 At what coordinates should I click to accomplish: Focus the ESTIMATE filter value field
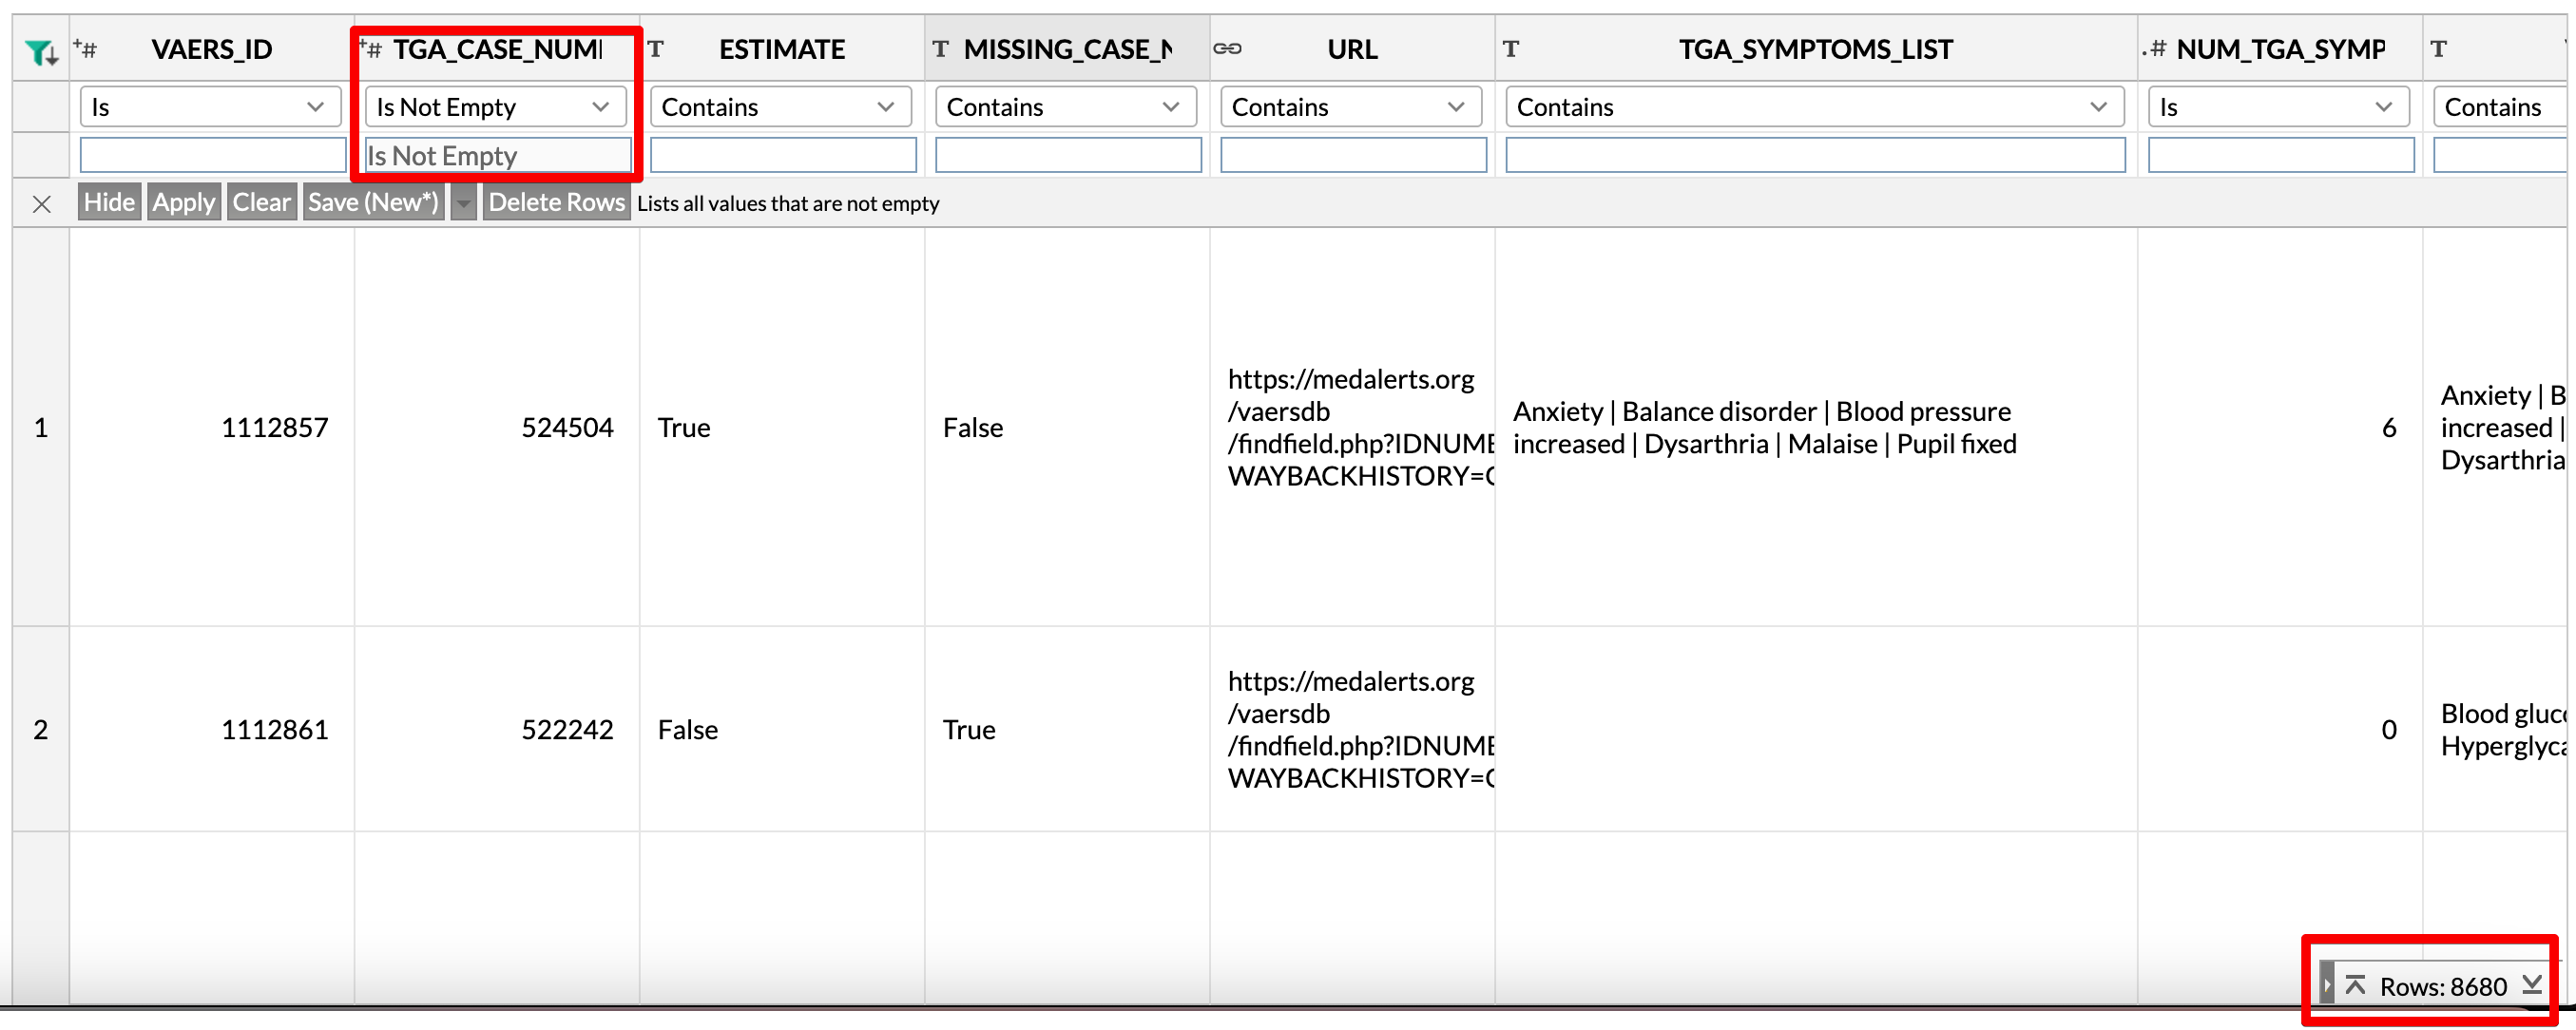[783, 155]
